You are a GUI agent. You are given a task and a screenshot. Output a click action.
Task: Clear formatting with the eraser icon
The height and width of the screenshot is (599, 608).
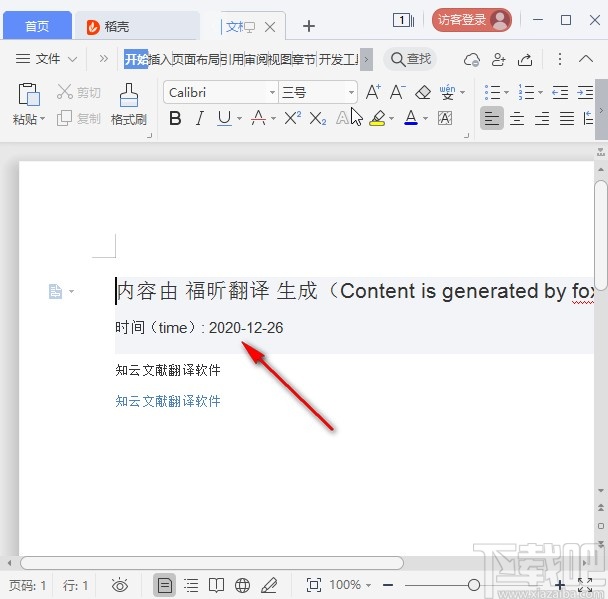point(423,93)
